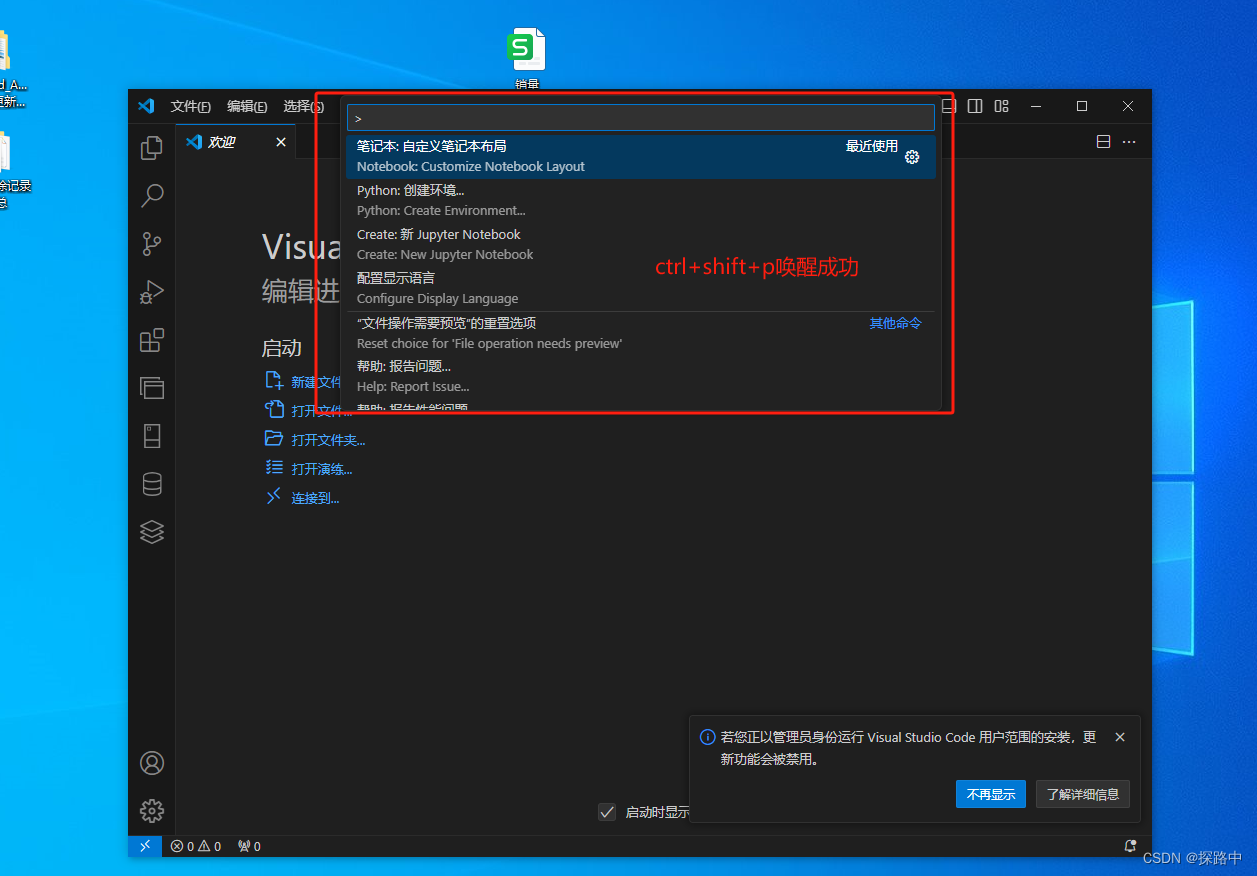Split the editor with split editor icon

pos(1104,142)
